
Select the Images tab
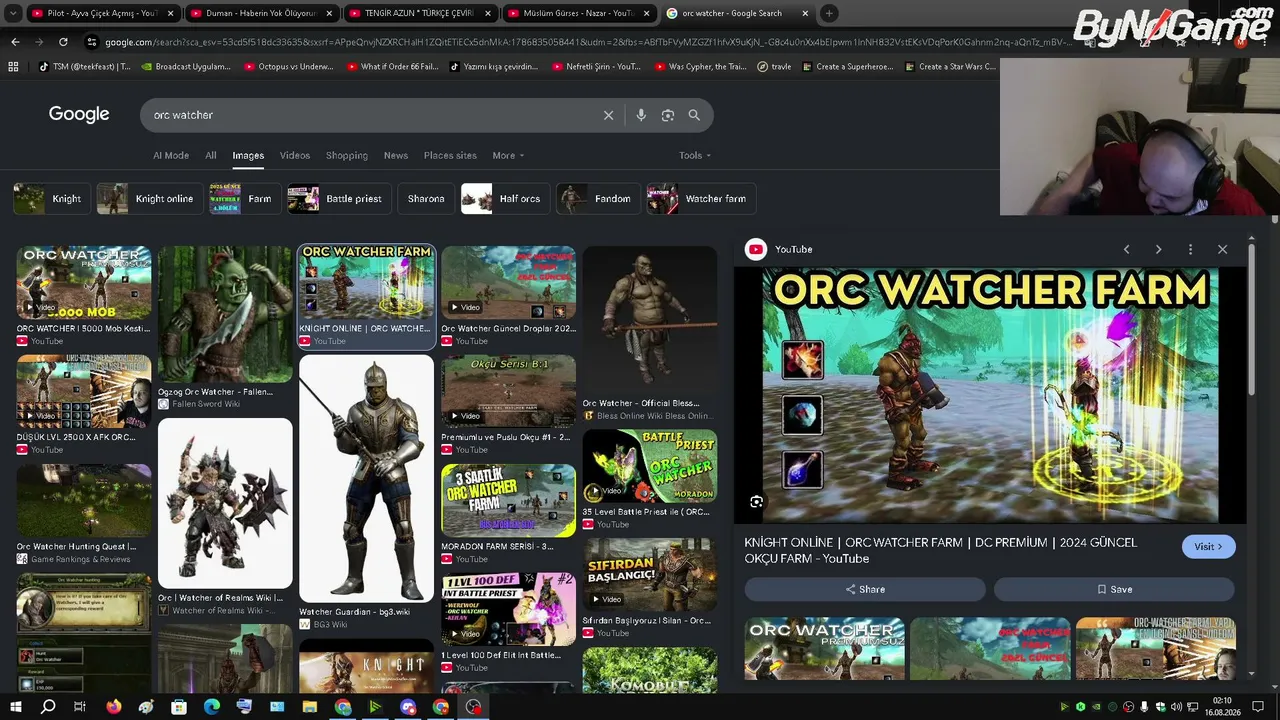click(x=248, y=155)
